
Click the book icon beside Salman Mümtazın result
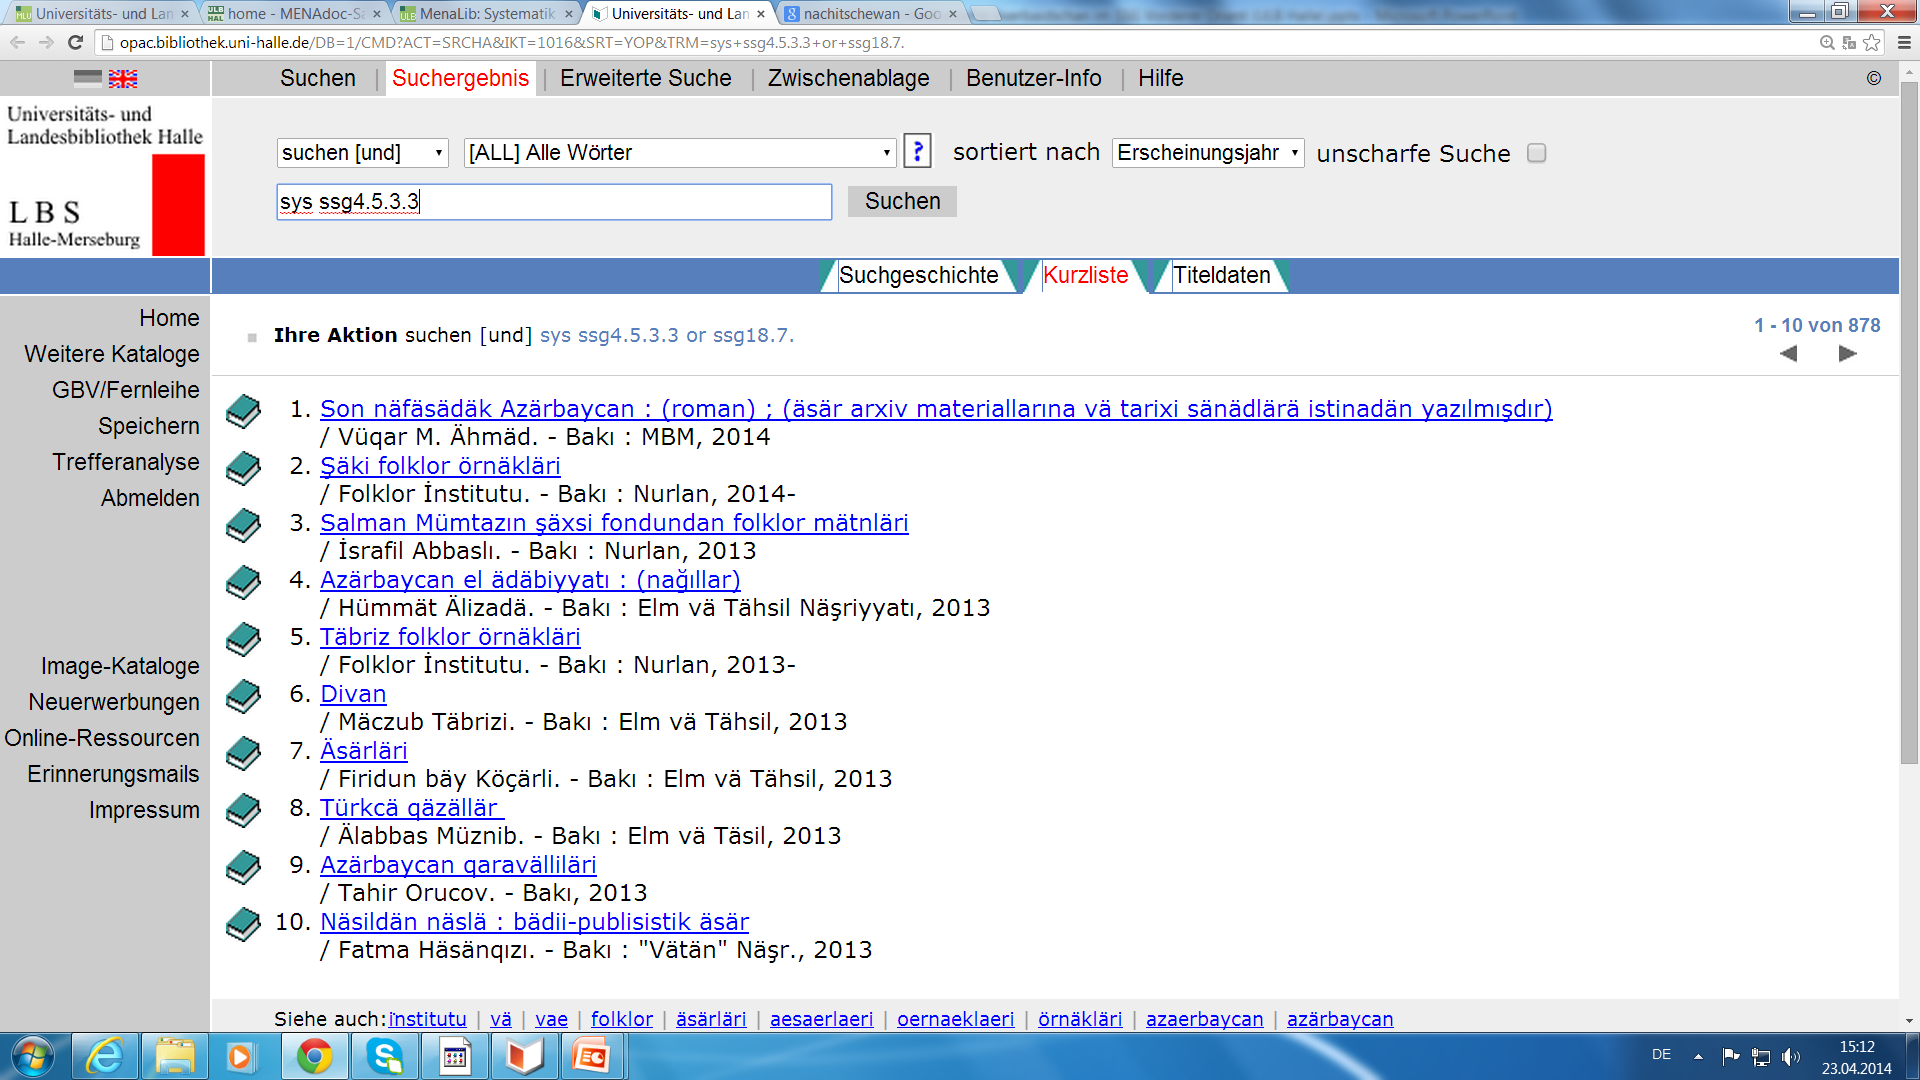243,525
